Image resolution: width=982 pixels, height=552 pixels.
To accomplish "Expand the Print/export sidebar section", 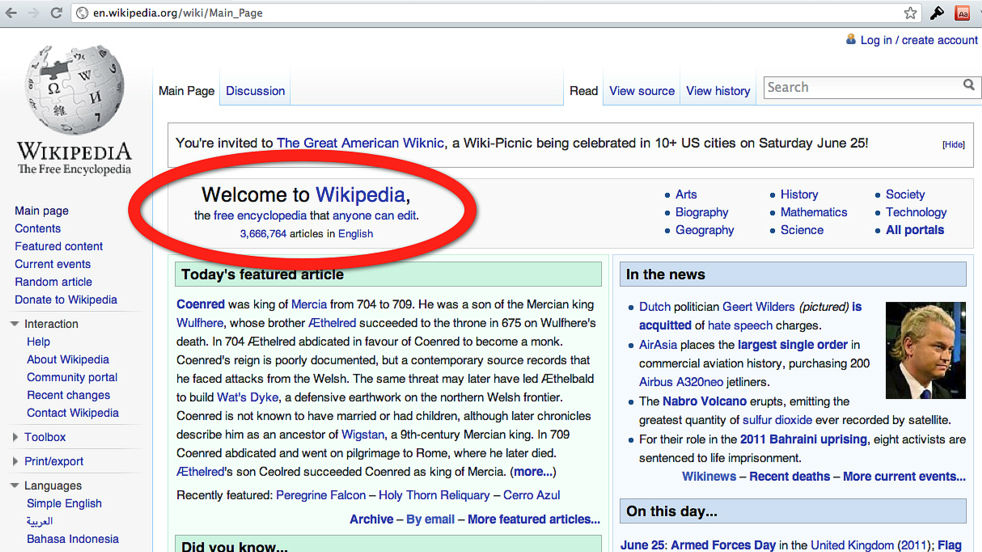I will (x=15, y=462).
